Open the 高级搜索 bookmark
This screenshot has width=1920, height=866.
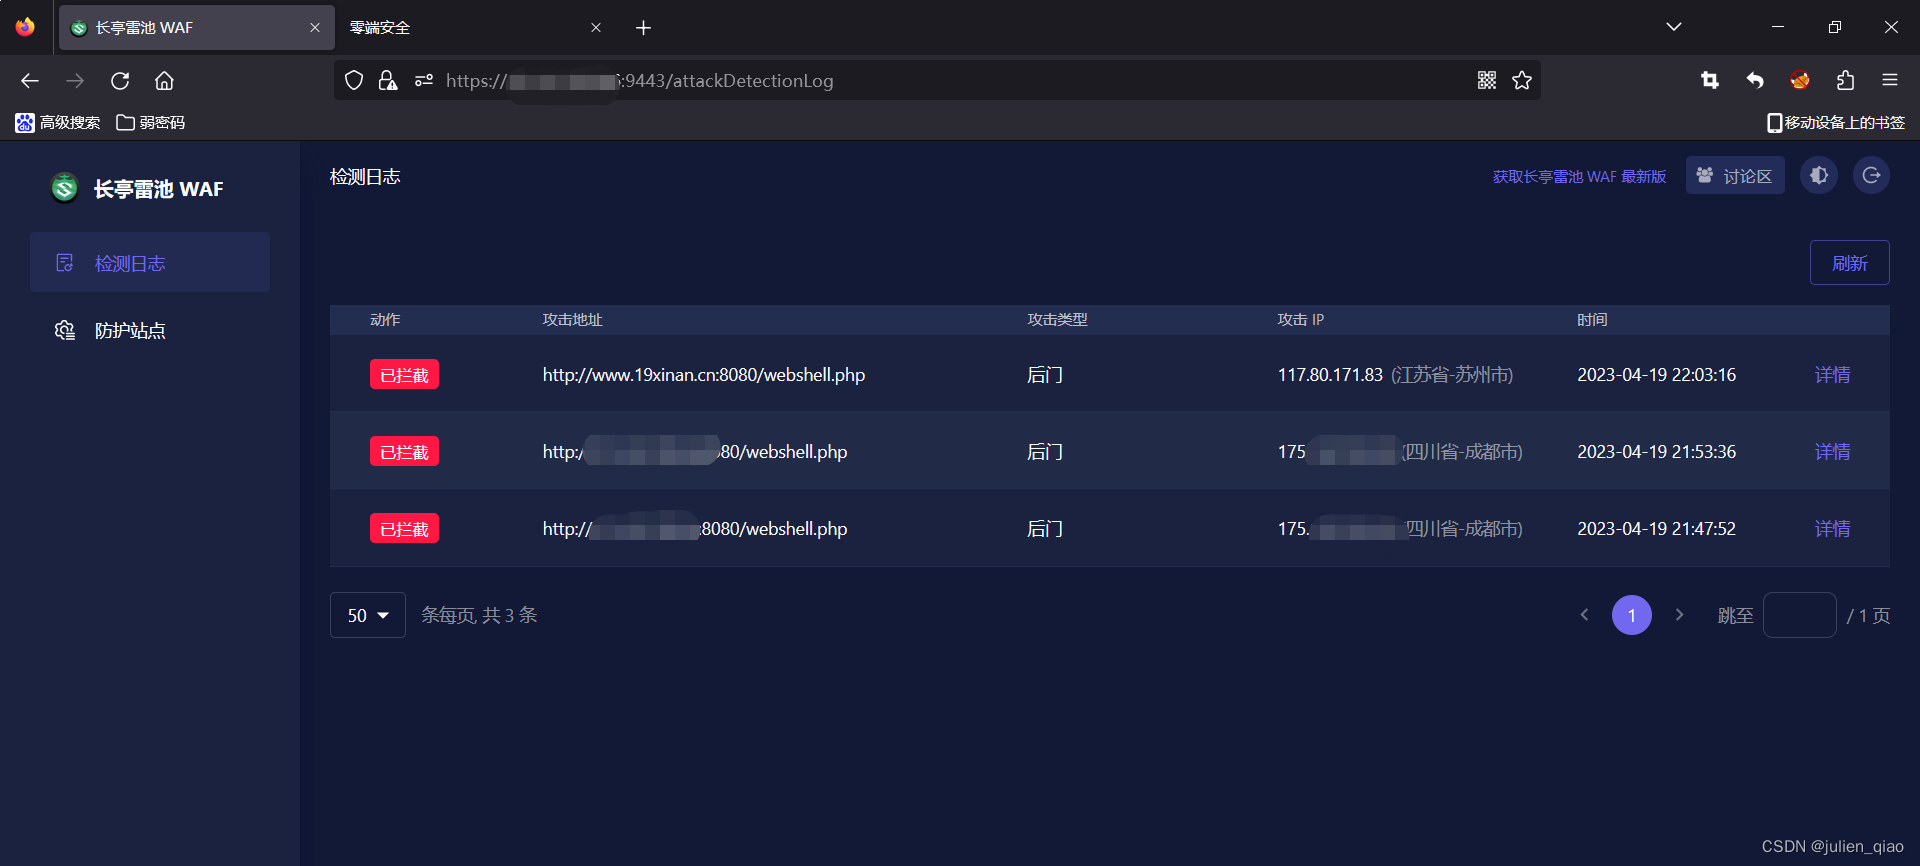click(x=58, y=123)
